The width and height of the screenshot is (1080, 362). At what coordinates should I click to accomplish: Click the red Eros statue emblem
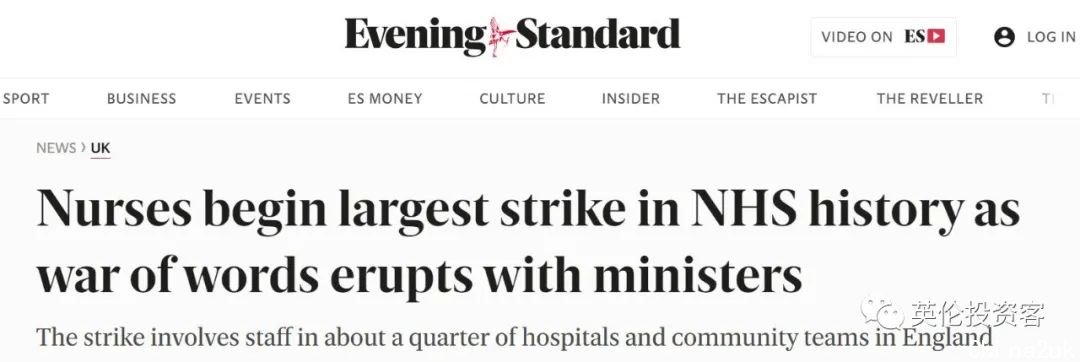500,36
